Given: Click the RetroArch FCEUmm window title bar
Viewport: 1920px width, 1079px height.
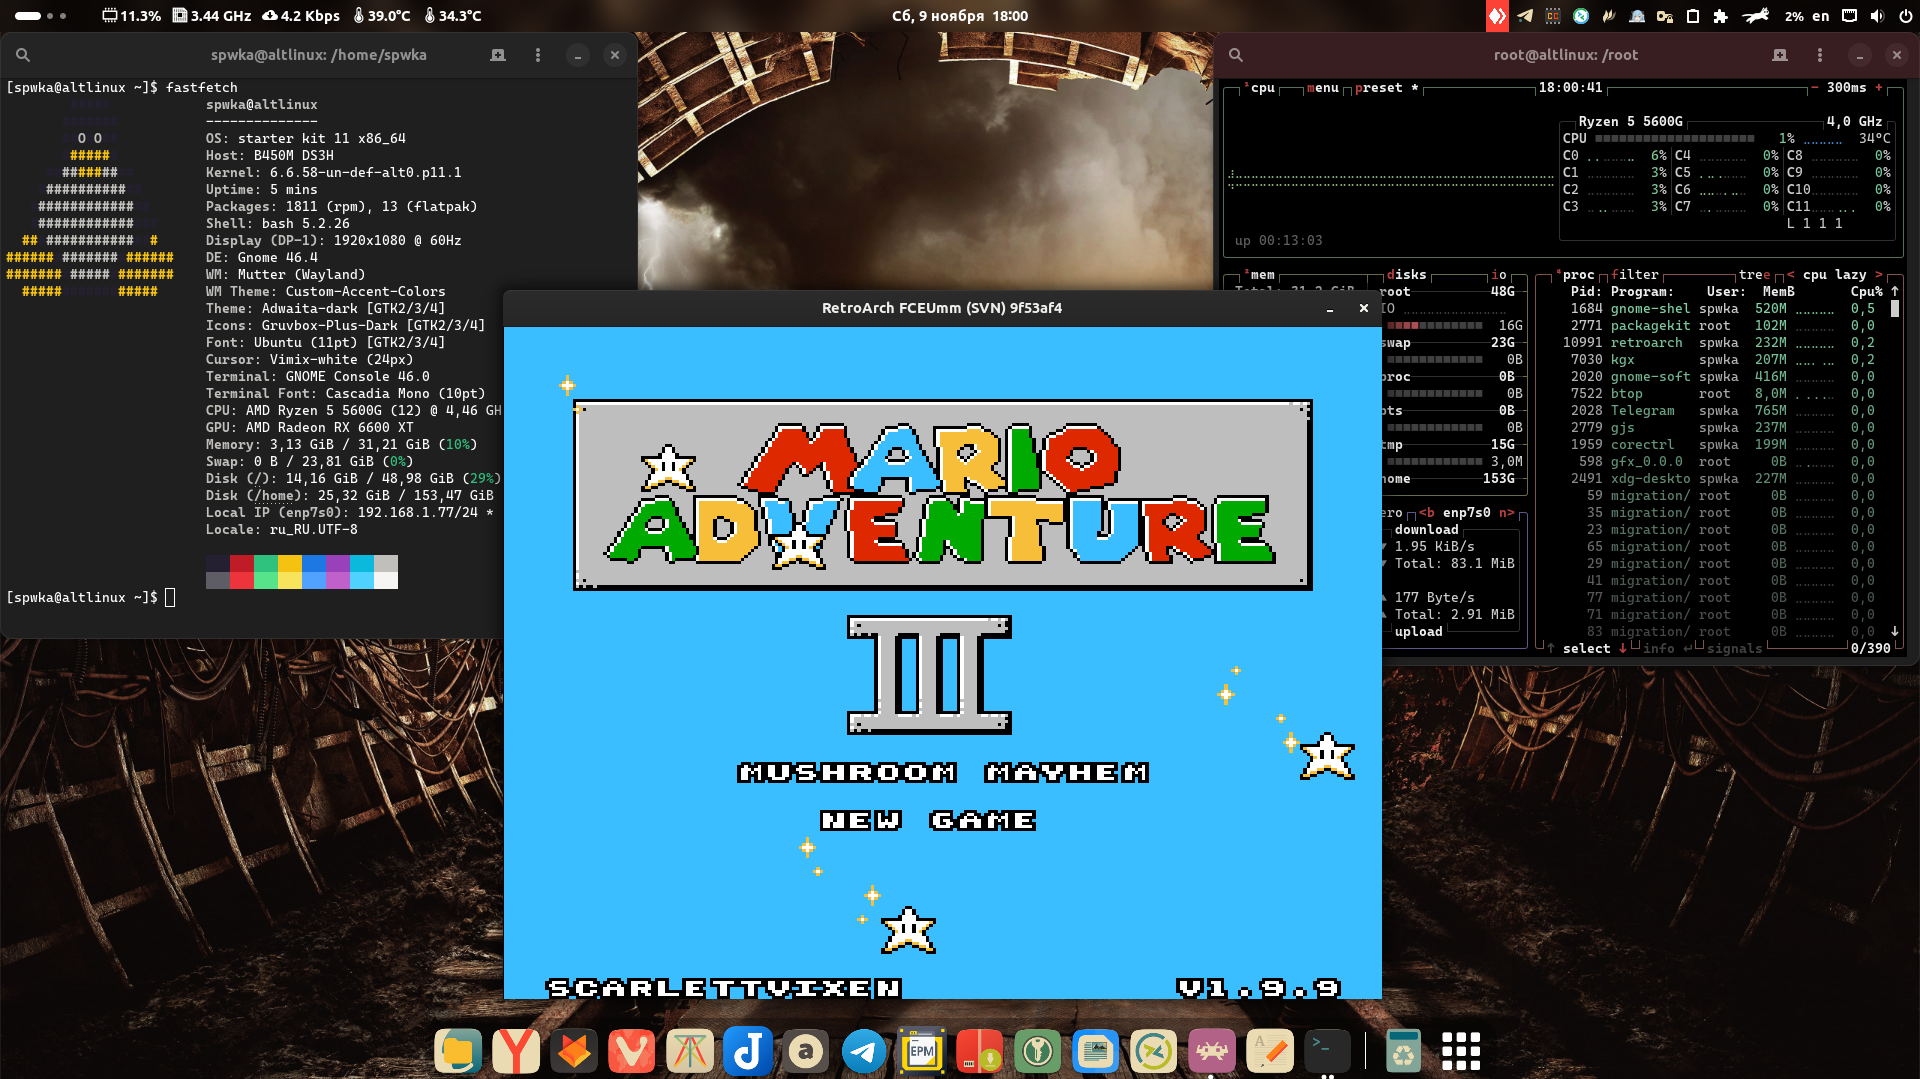Looking at the screenshot, I should (x=942, y=308).
